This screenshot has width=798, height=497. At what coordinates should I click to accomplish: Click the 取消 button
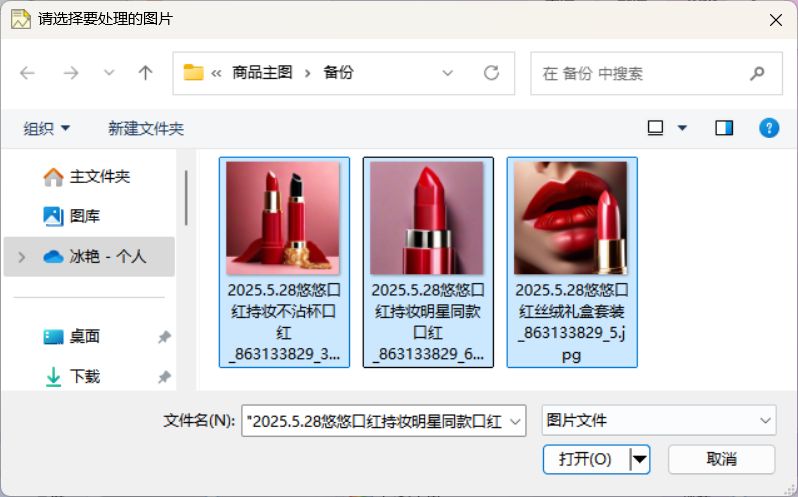coord(722,459)
